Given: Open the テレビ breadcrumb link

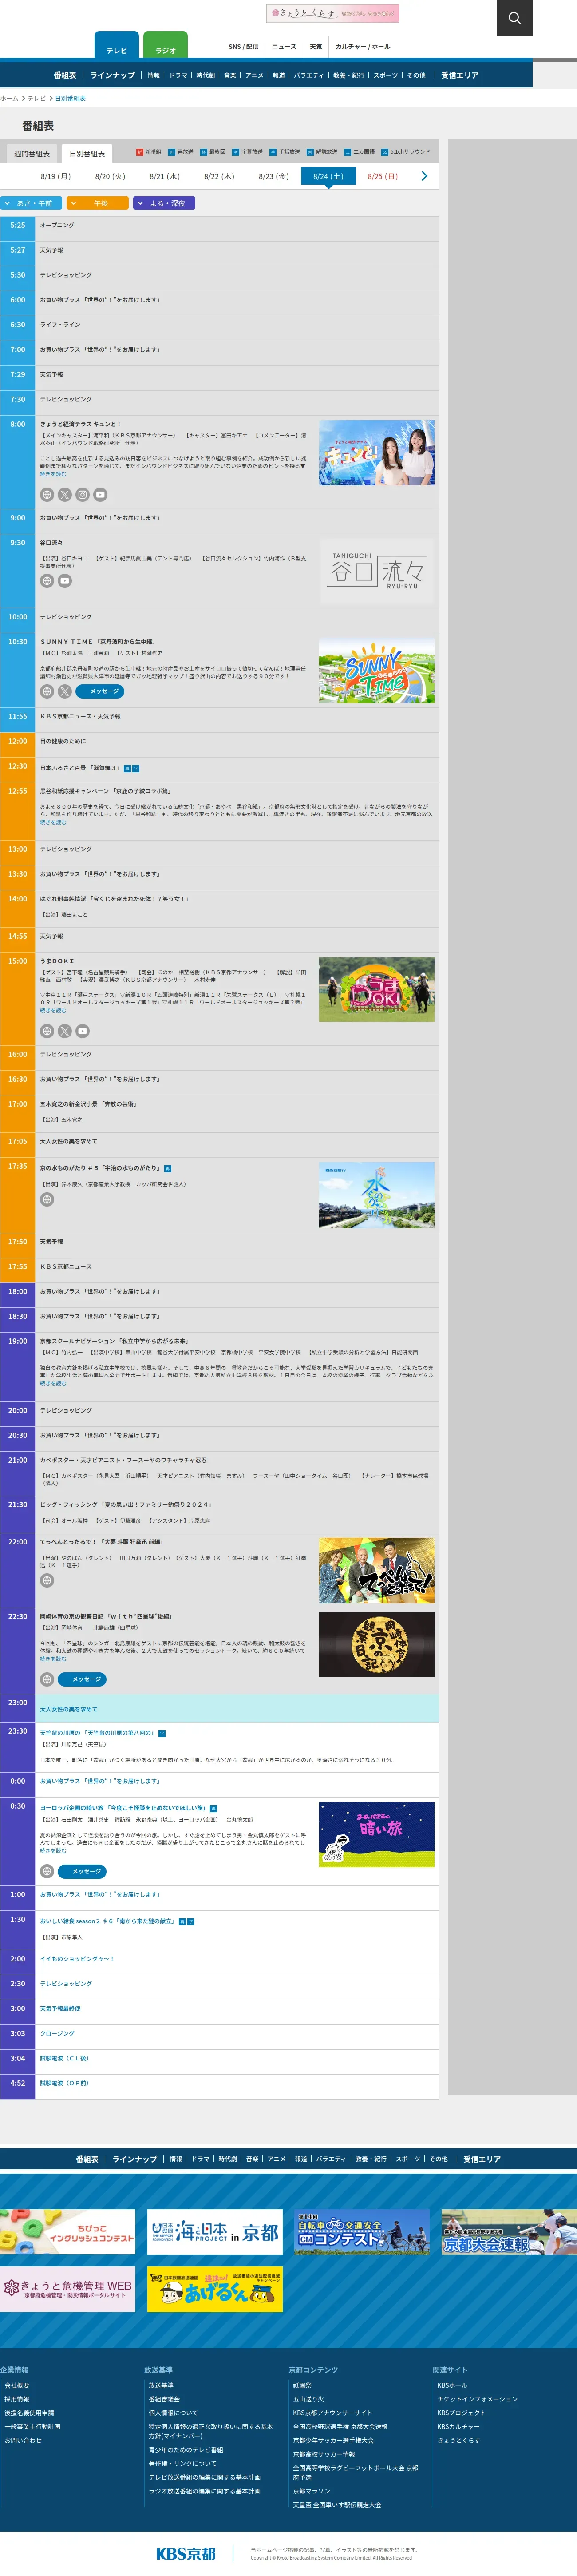Looking at the screenshot, I should click(x=36, y=99).
